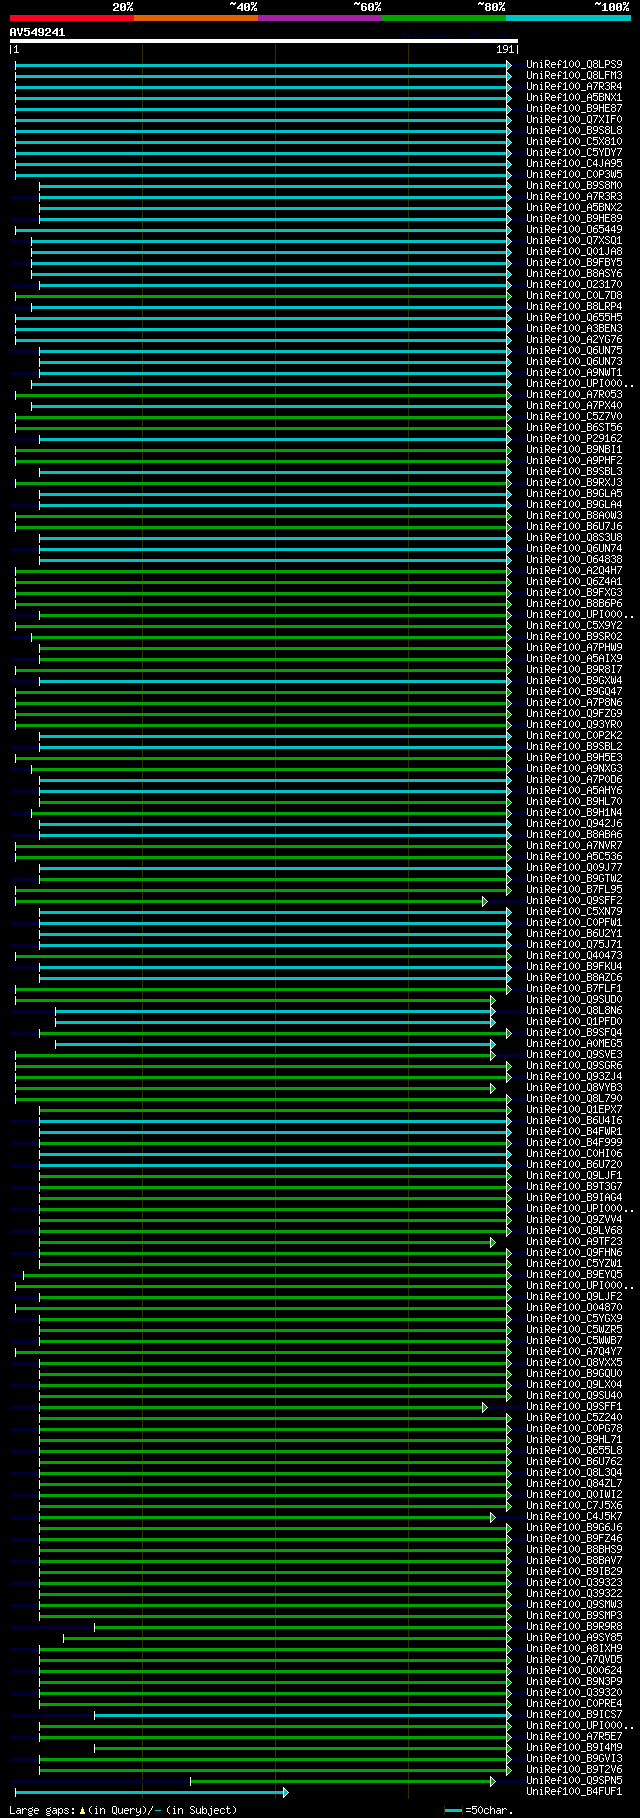640x1818 pixels.
Task: Select UniRef100_C5X9Y2 entry
Action: (574, 626)
